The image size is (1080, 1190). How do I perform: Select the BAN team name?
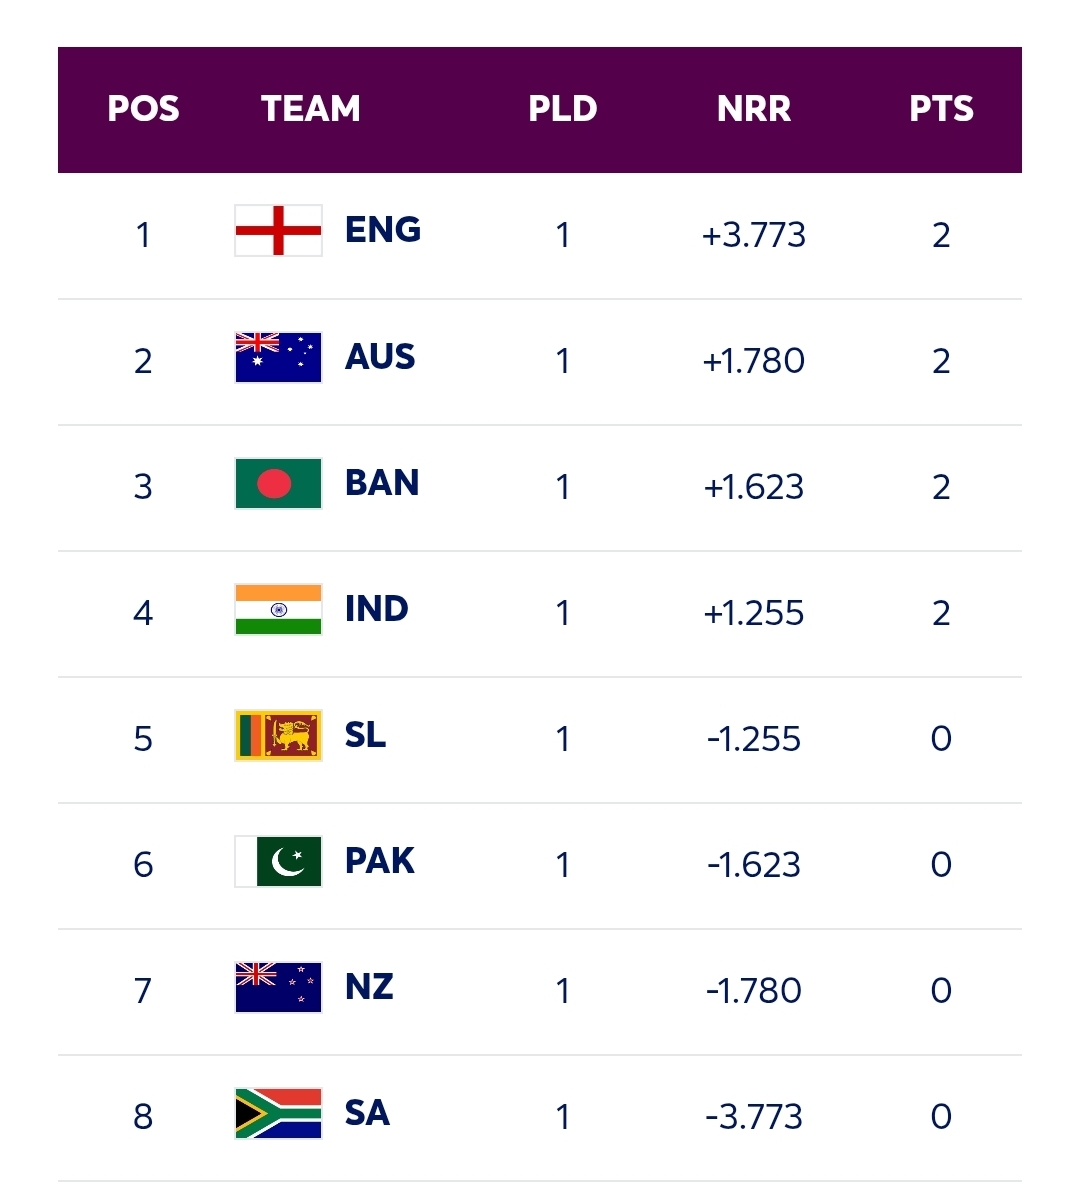(x=382, y=483)
